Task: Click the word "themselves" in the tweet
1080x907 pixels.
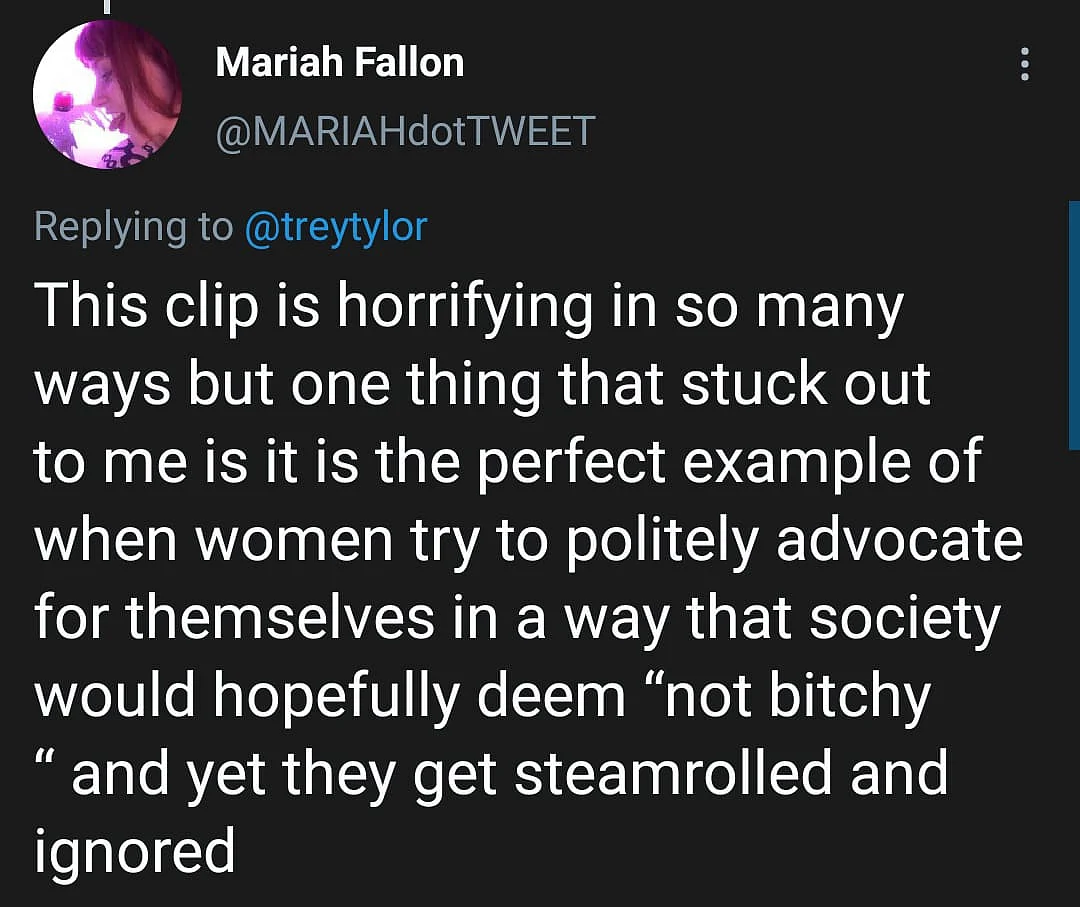Action: (x=280, y=618)
